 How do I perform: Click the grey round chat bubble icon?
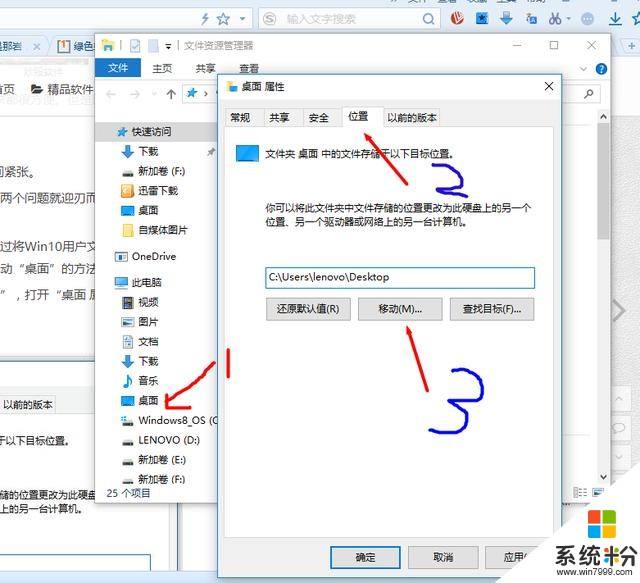click(x=587, y=19)
